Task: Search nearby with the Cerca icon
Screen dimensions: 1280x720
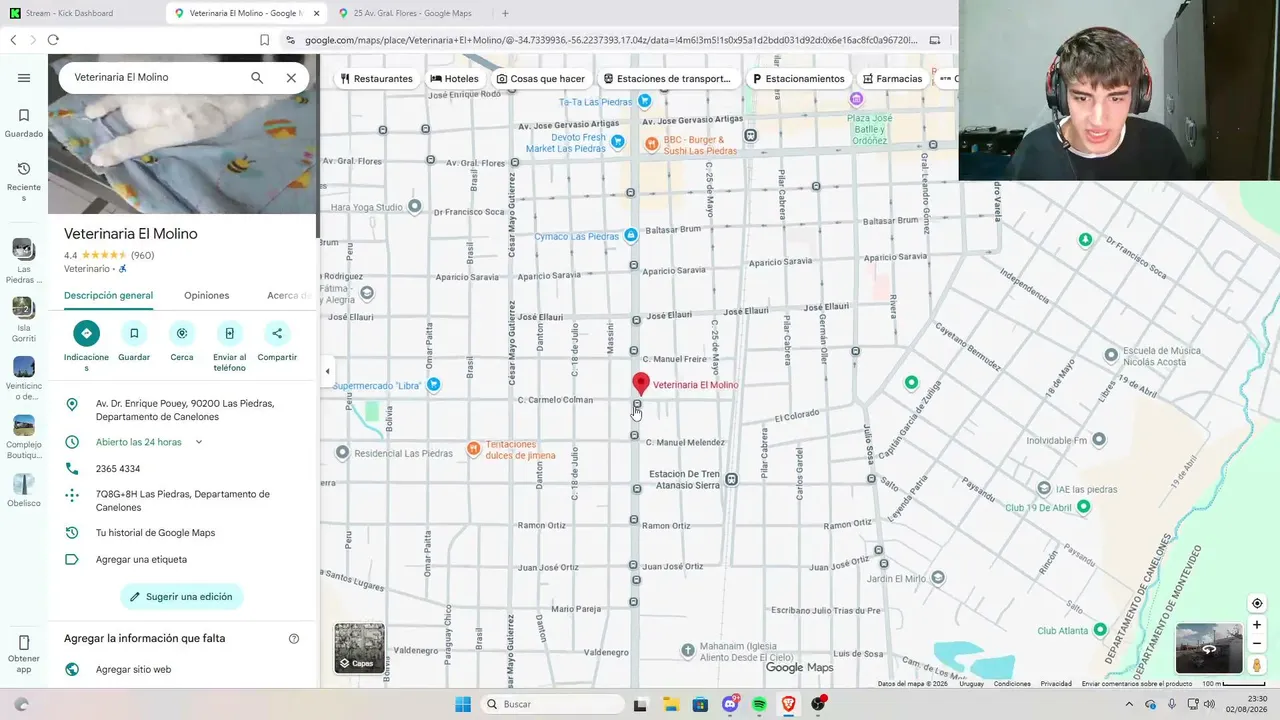Action: point(182,333)
